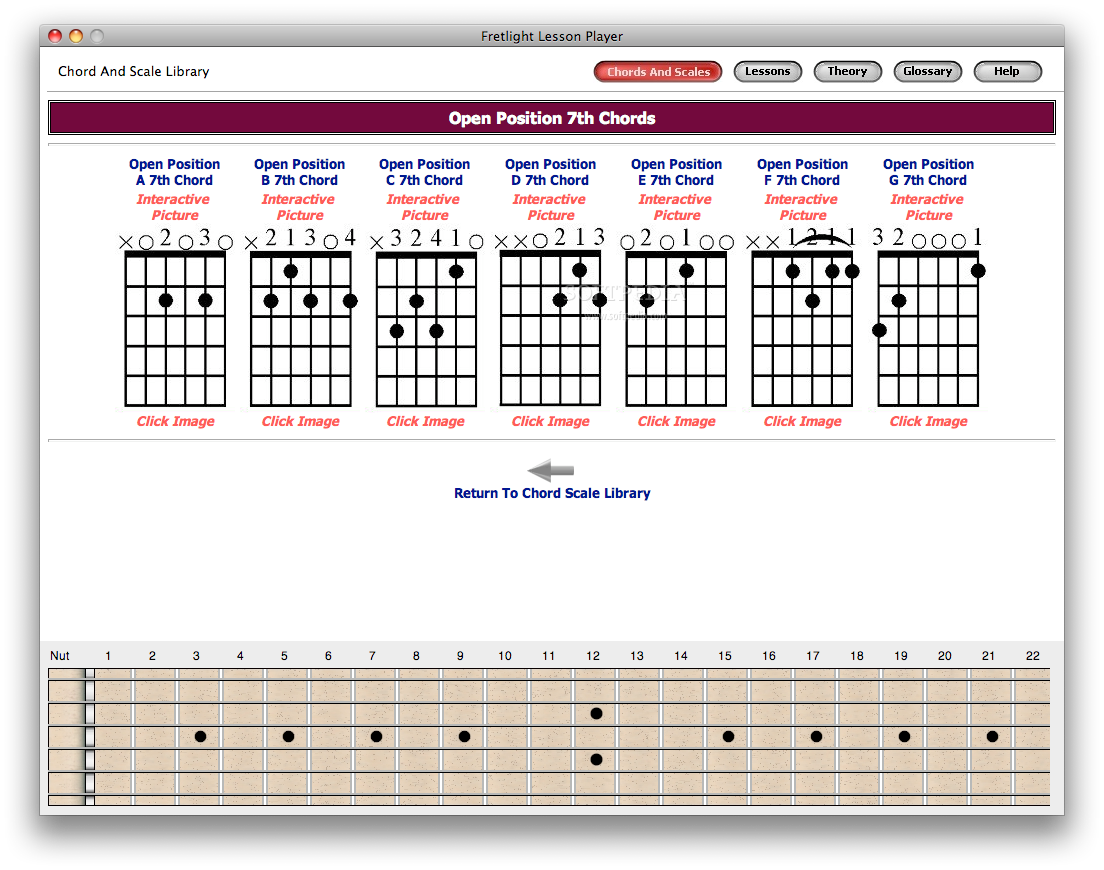
Task: Click the Help button
Action: coord(1007,72)
